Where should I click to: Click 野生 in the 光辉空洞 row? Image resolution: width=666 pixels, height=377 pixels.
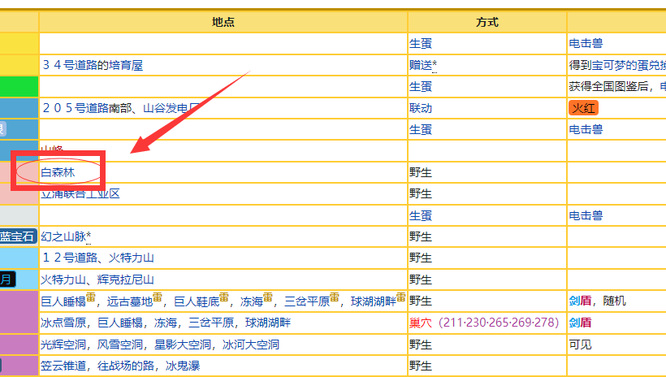420,344
